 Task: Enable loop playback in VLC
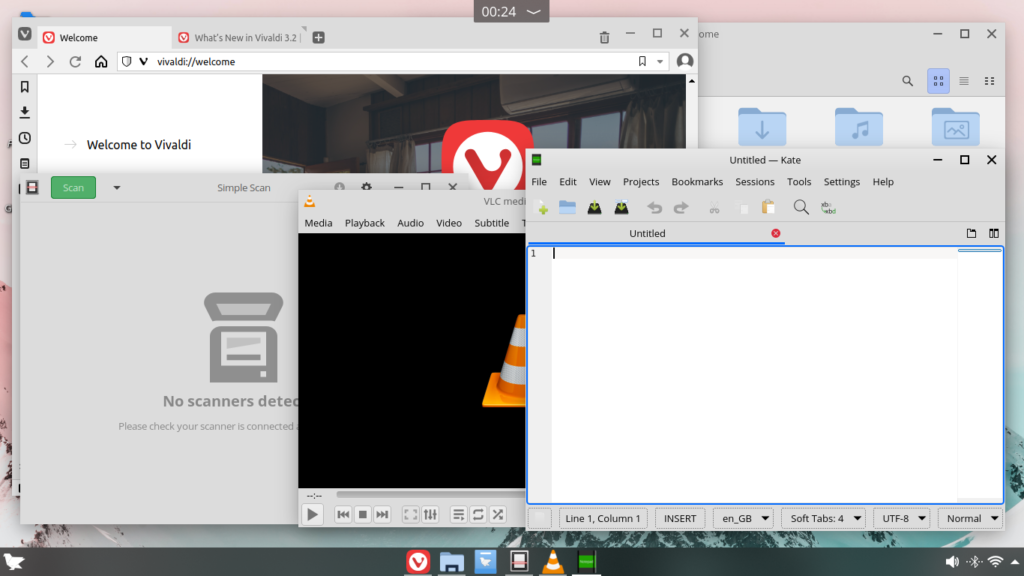[x=477, y=514]
